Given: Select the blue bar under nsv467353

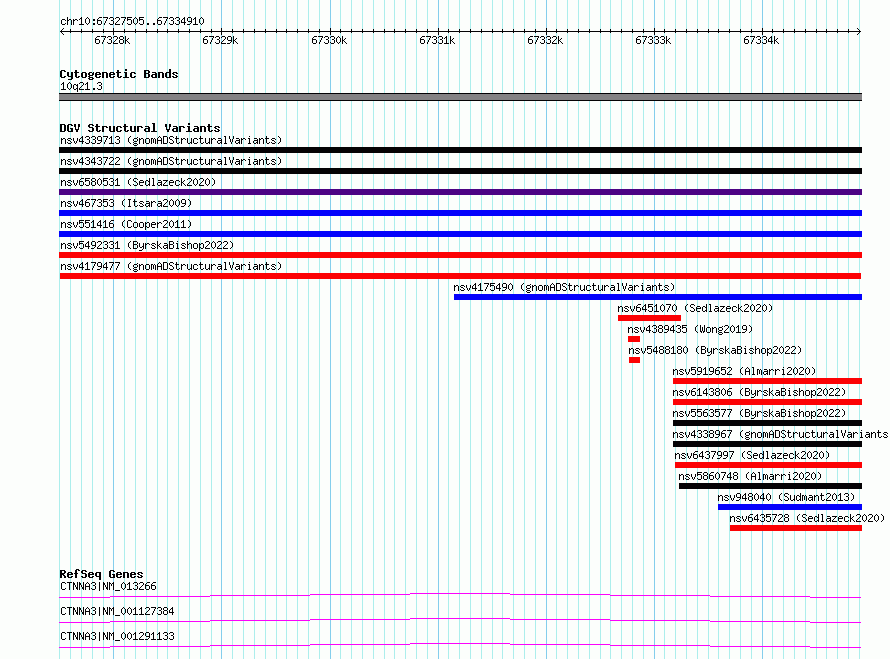Looking at the screenshot, I should coord(460,213).
